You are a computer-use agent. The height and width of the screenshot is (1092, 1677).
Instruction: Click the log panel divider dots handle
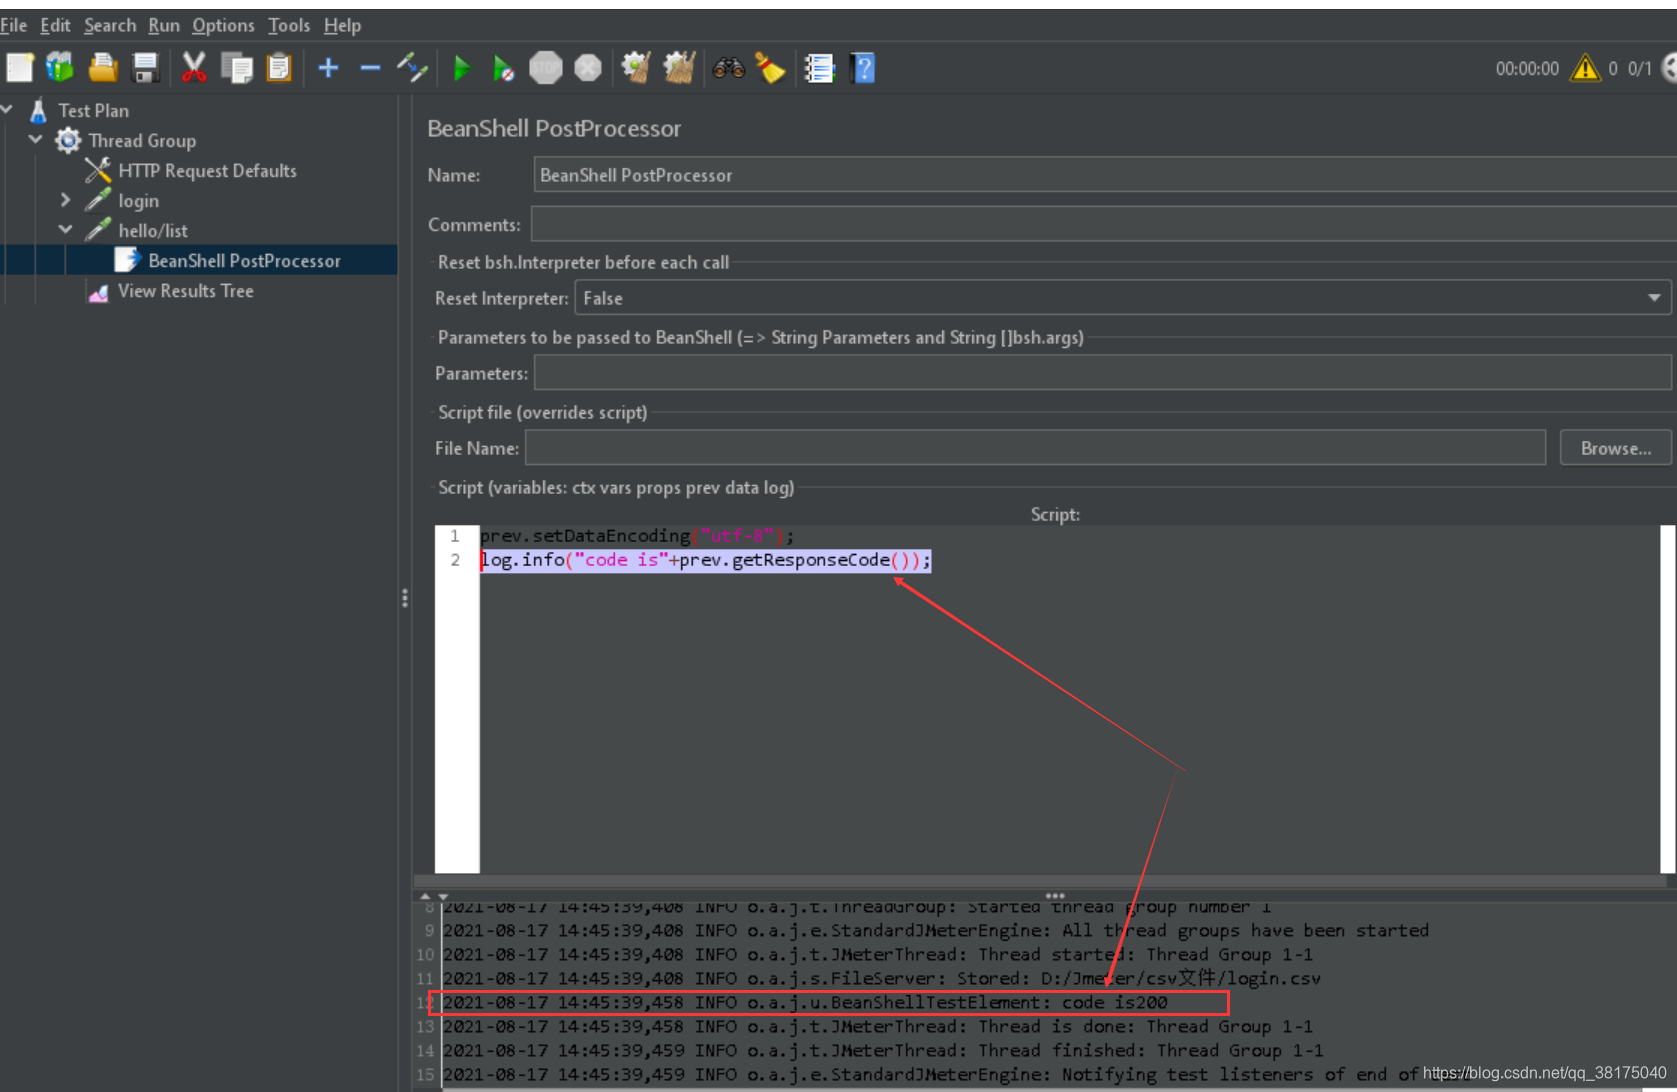[1055, 895]
